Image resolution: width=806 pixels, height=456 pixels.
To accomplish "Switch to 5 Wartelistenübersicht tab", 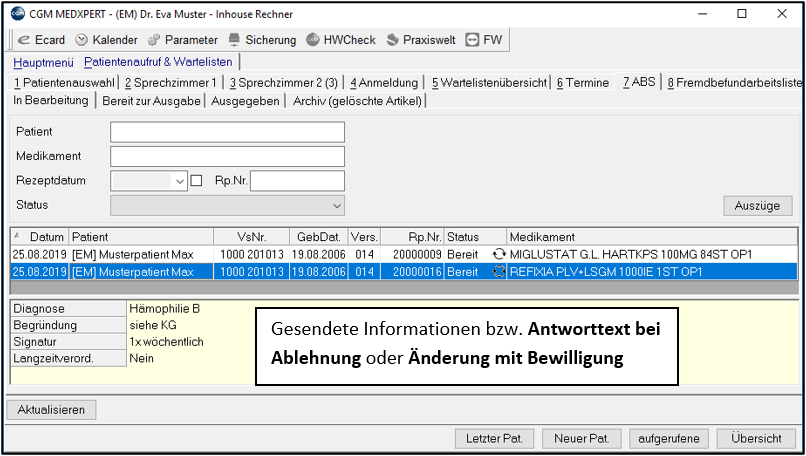I will coord(489,83).
